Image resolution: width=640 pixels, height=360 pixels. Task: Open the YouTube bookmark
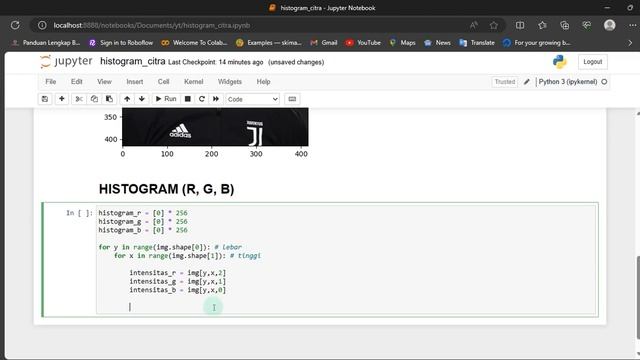click(363, 42)
